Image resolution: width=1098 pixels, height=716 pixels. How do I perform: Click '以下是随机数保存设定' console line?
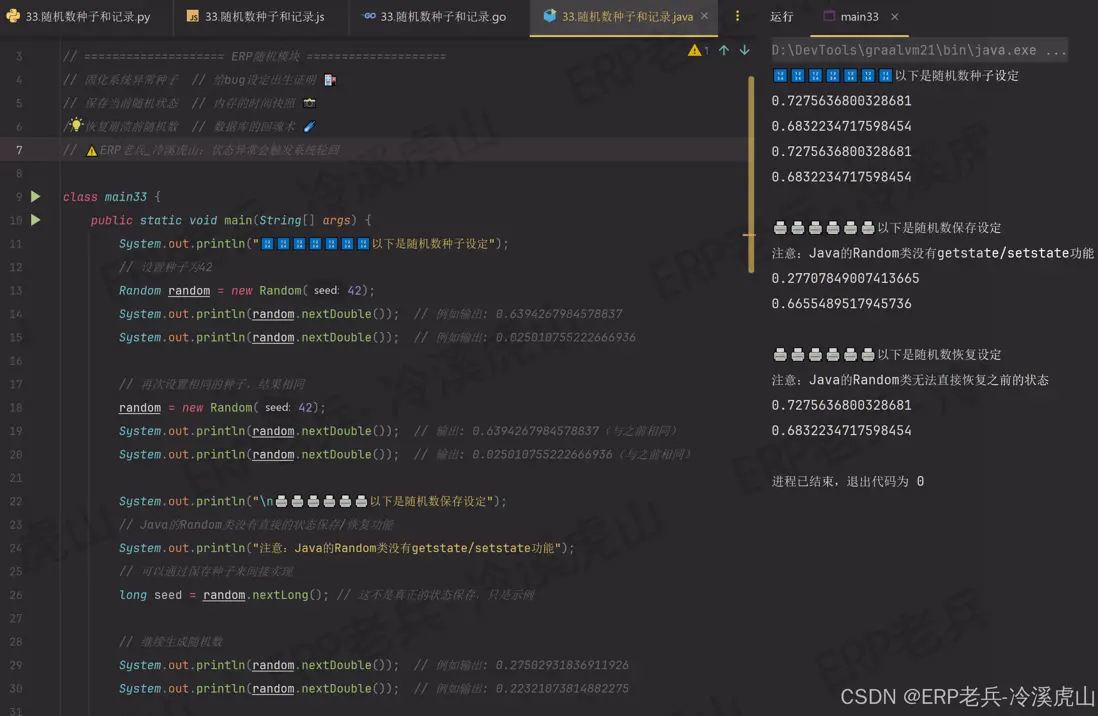pos(887,228)
